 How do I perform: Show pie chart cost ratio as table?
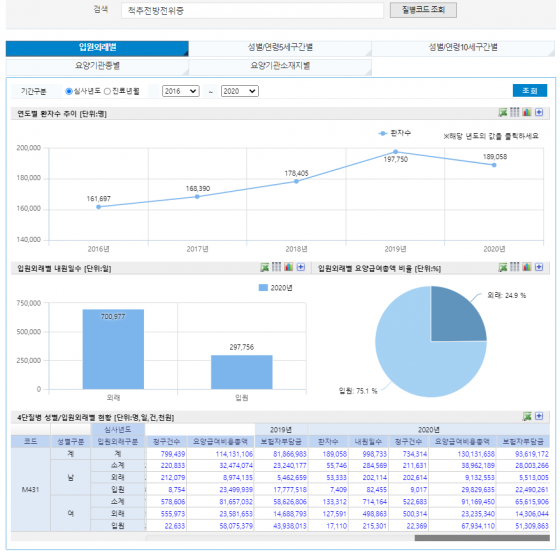[x=514, y=267]
